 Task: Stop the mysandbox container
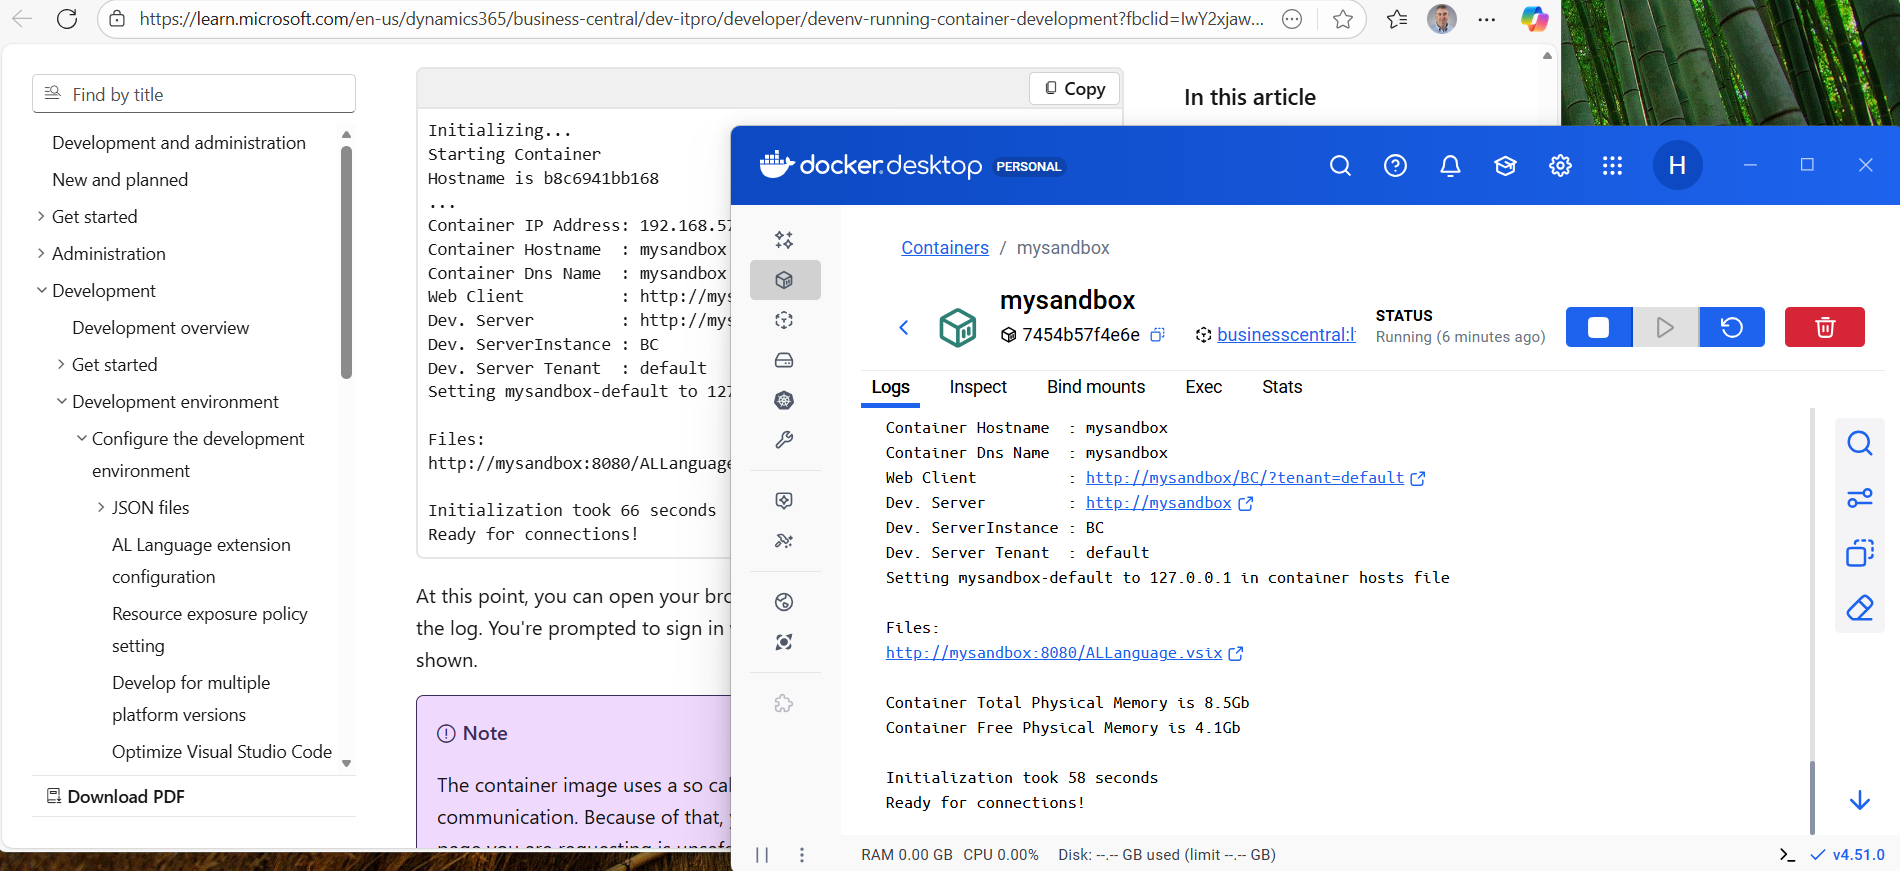(x=1598, y=327)
